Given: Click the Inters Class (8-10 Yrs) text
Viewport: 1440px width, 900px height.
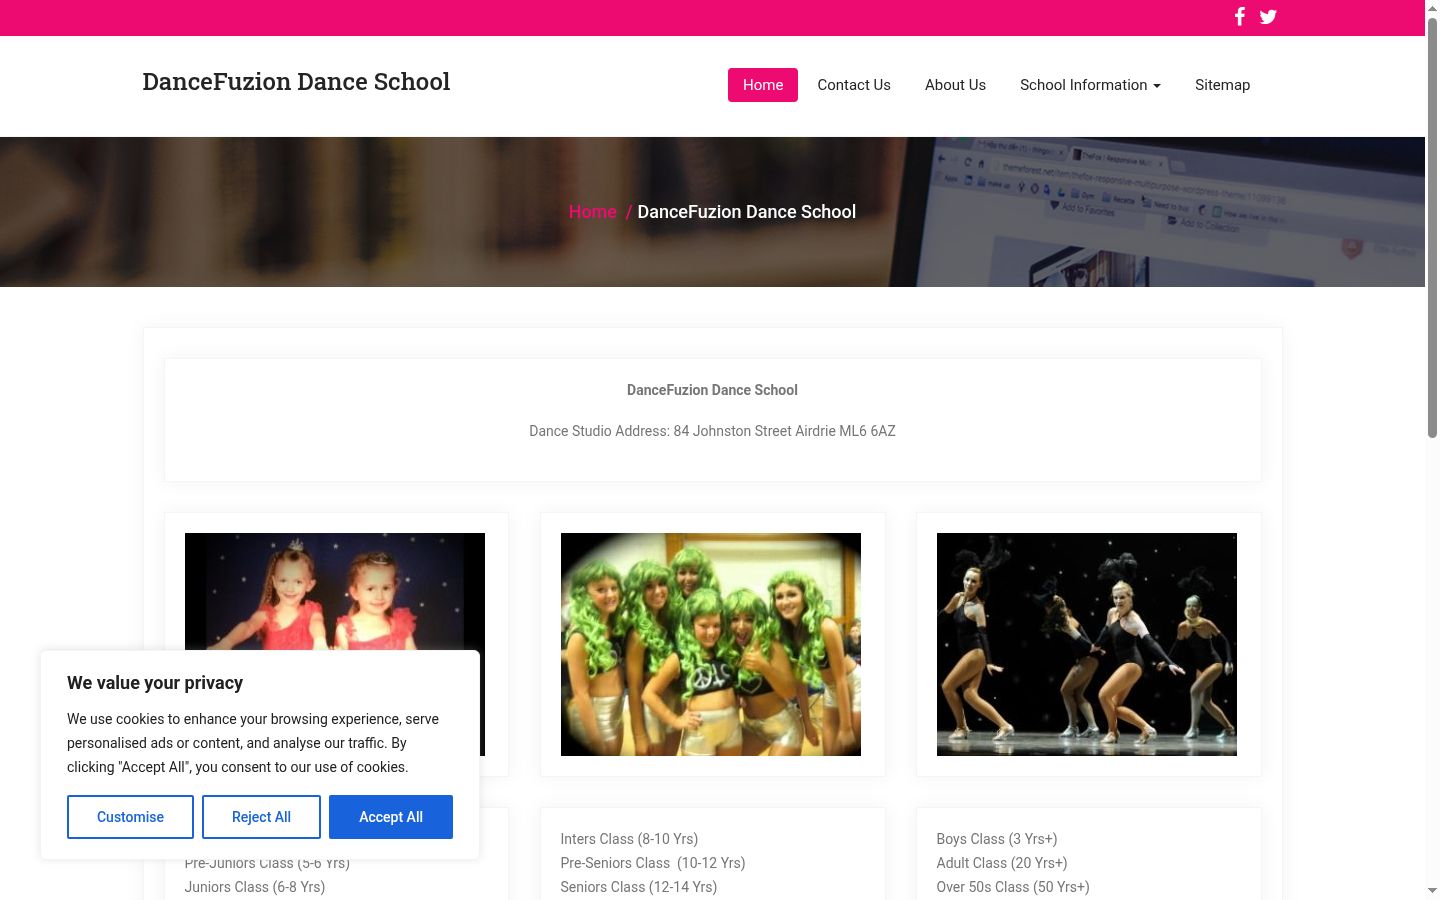Looking at the screenshot, I should pos(629,839).
